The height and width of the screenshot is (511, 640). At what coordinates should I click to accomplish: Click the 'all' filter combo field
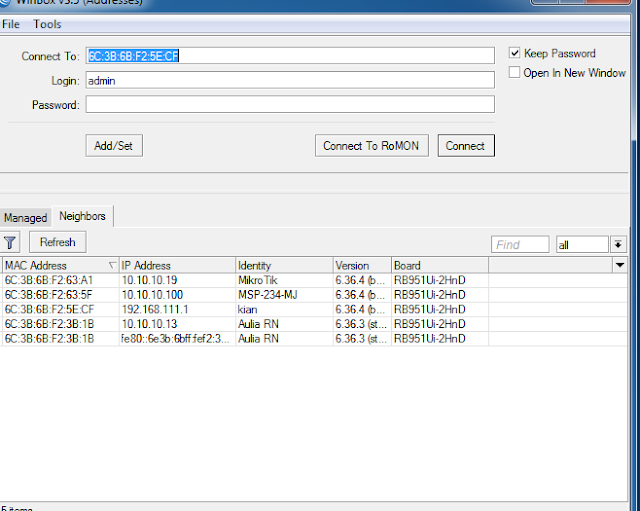click(x=582, y=244)
